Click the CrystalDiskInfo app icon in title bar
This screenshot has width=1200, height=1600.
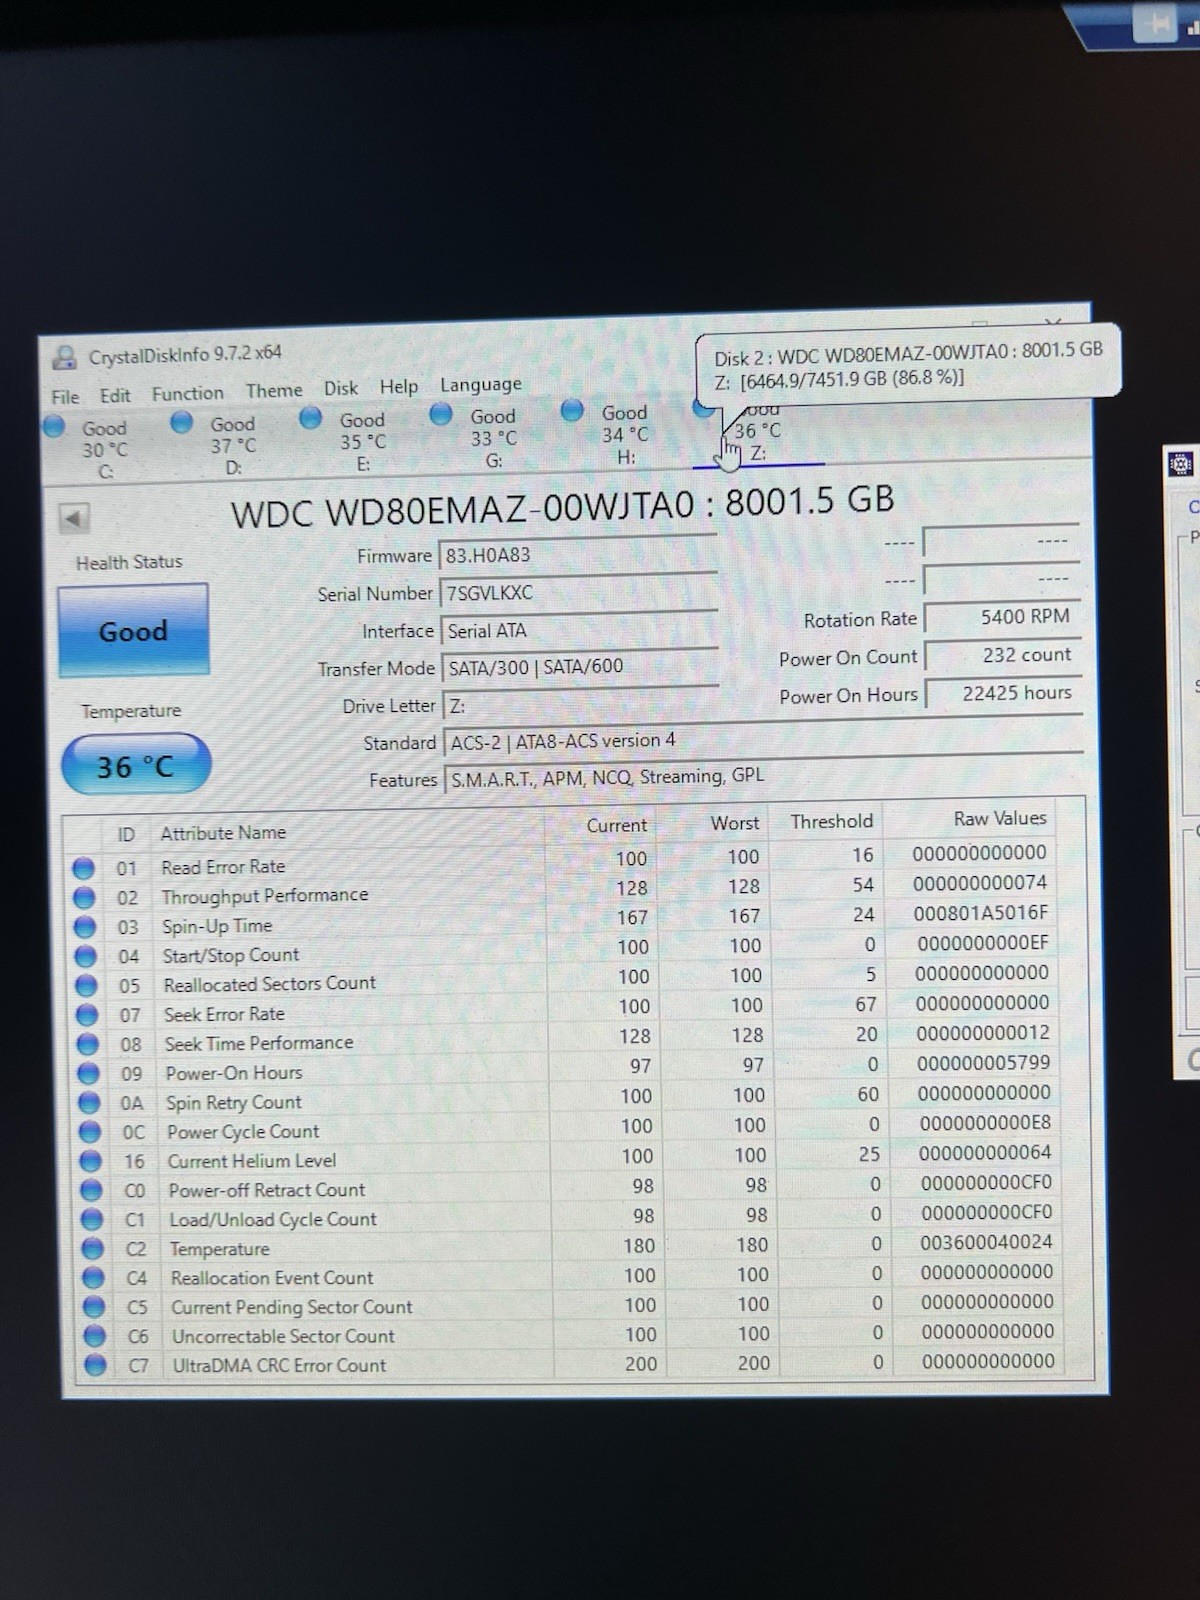pyautogui.click(x=65, y=357)
